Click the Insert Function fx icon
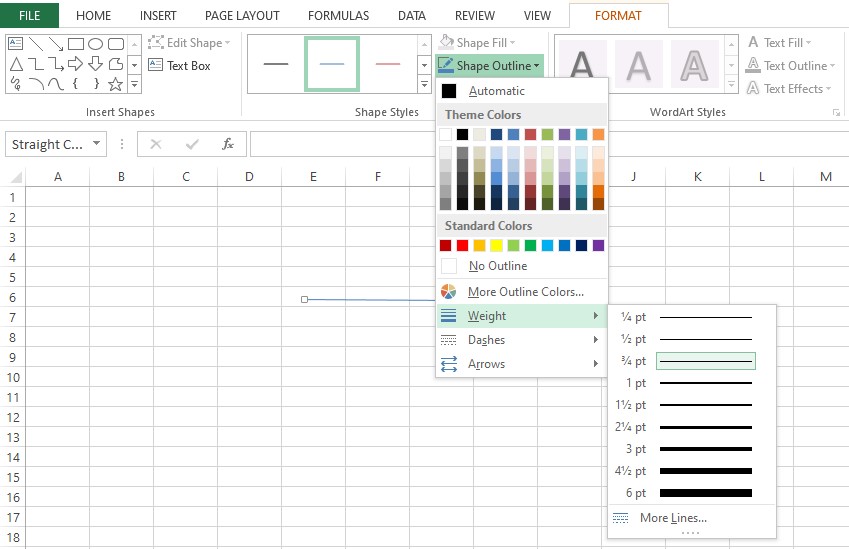Image resolution: width=849 pixels, height=549 pixels. point(228,144)
